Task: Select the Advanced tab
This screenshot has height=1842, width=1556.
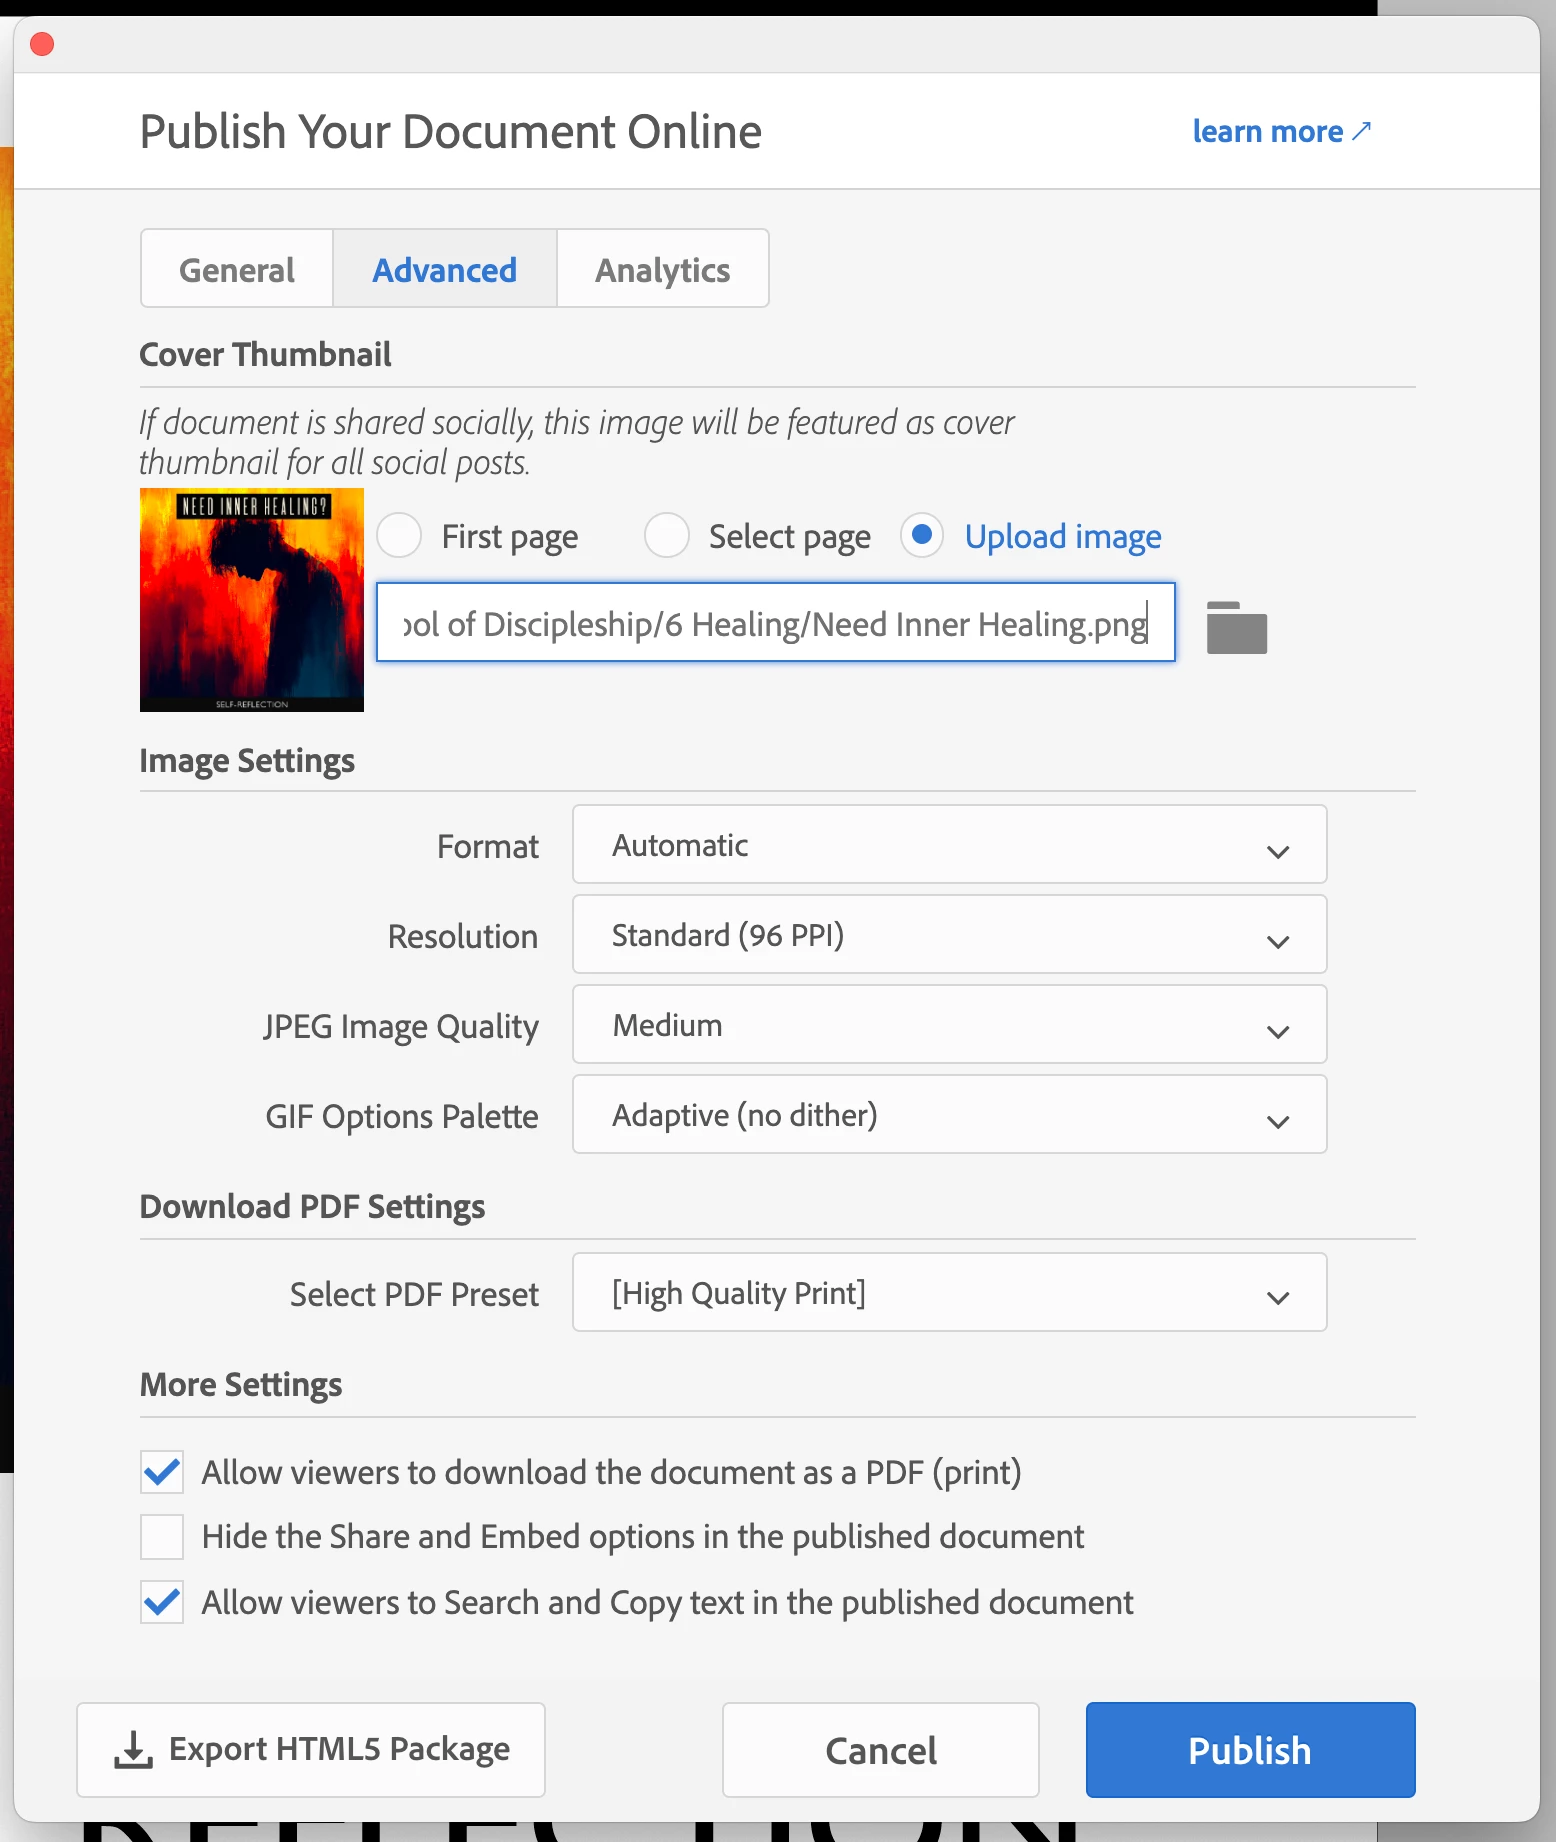Action: [x=445, y=269]
